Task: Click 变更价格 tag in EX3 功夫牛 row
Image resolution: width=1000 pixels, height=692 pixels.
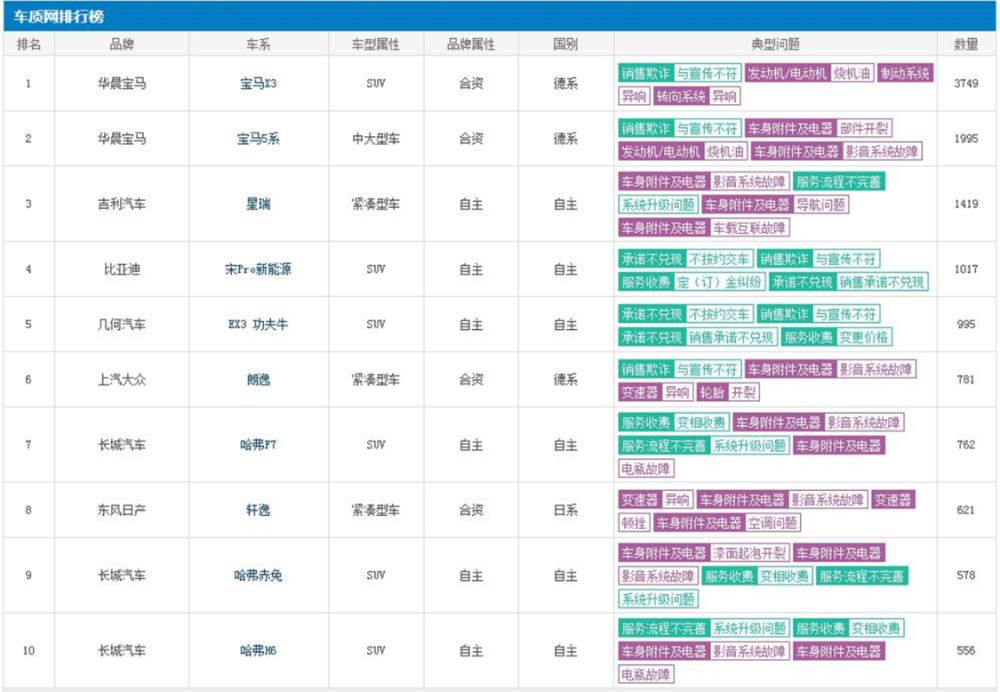Action: 863,337
